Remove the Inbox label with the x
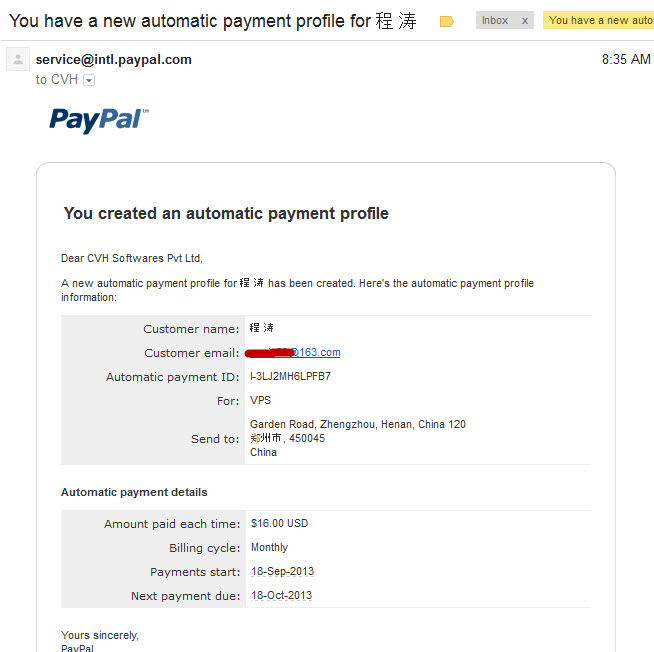 click(525, 20)
